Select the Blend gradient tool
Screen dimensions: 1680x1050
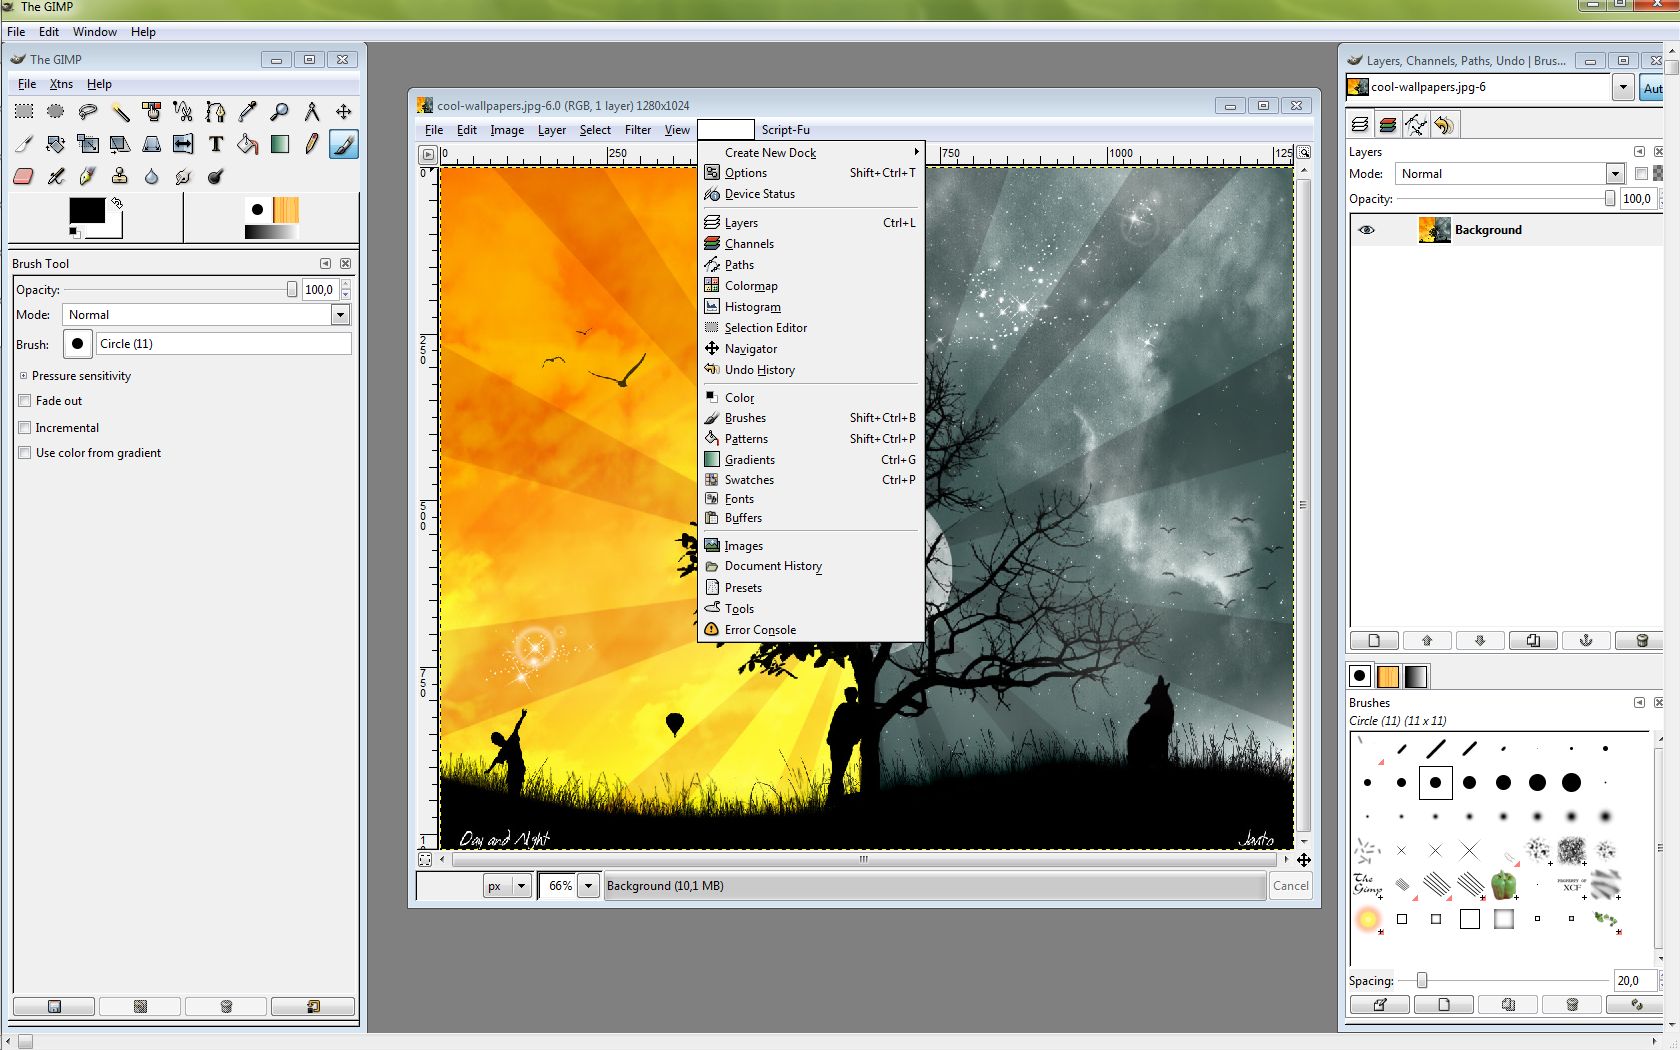[x=280, y=144]
